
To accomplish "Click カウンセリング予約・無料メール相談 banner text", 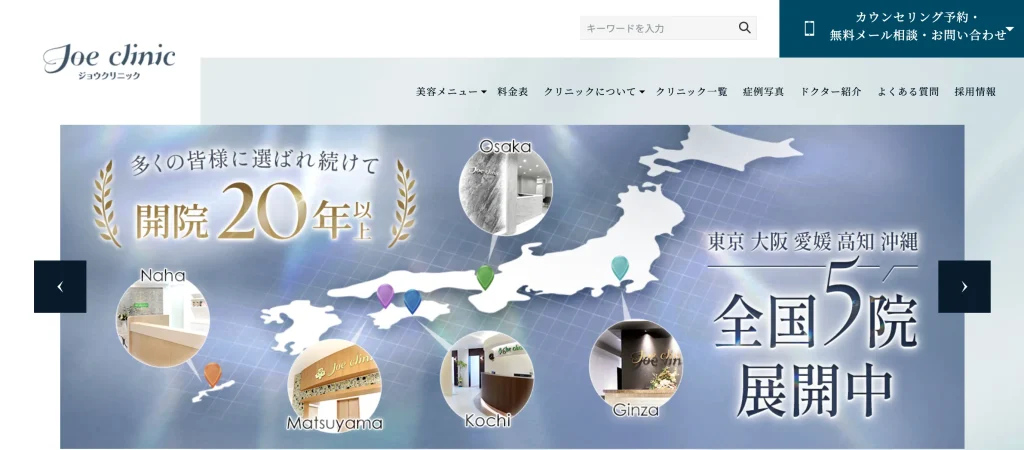I will tap(918, 27).
